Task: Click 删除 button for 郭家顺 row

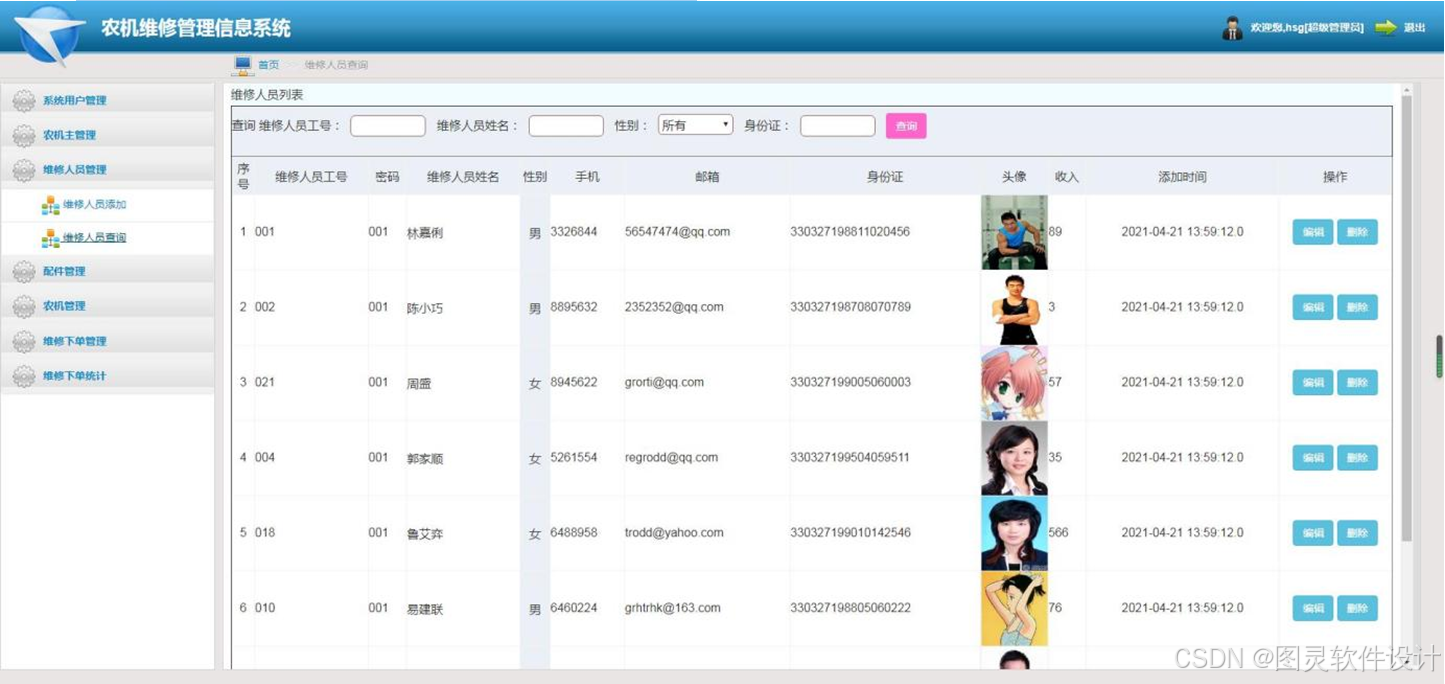Action: pyautogui.click(x=1357, y=457)
